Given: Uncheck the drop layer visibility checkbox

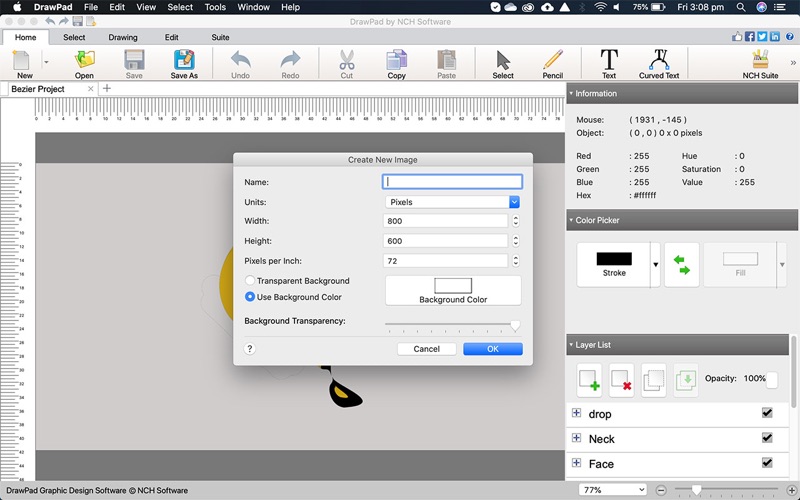Looking at the screenshot, I should tap(767, 413).
